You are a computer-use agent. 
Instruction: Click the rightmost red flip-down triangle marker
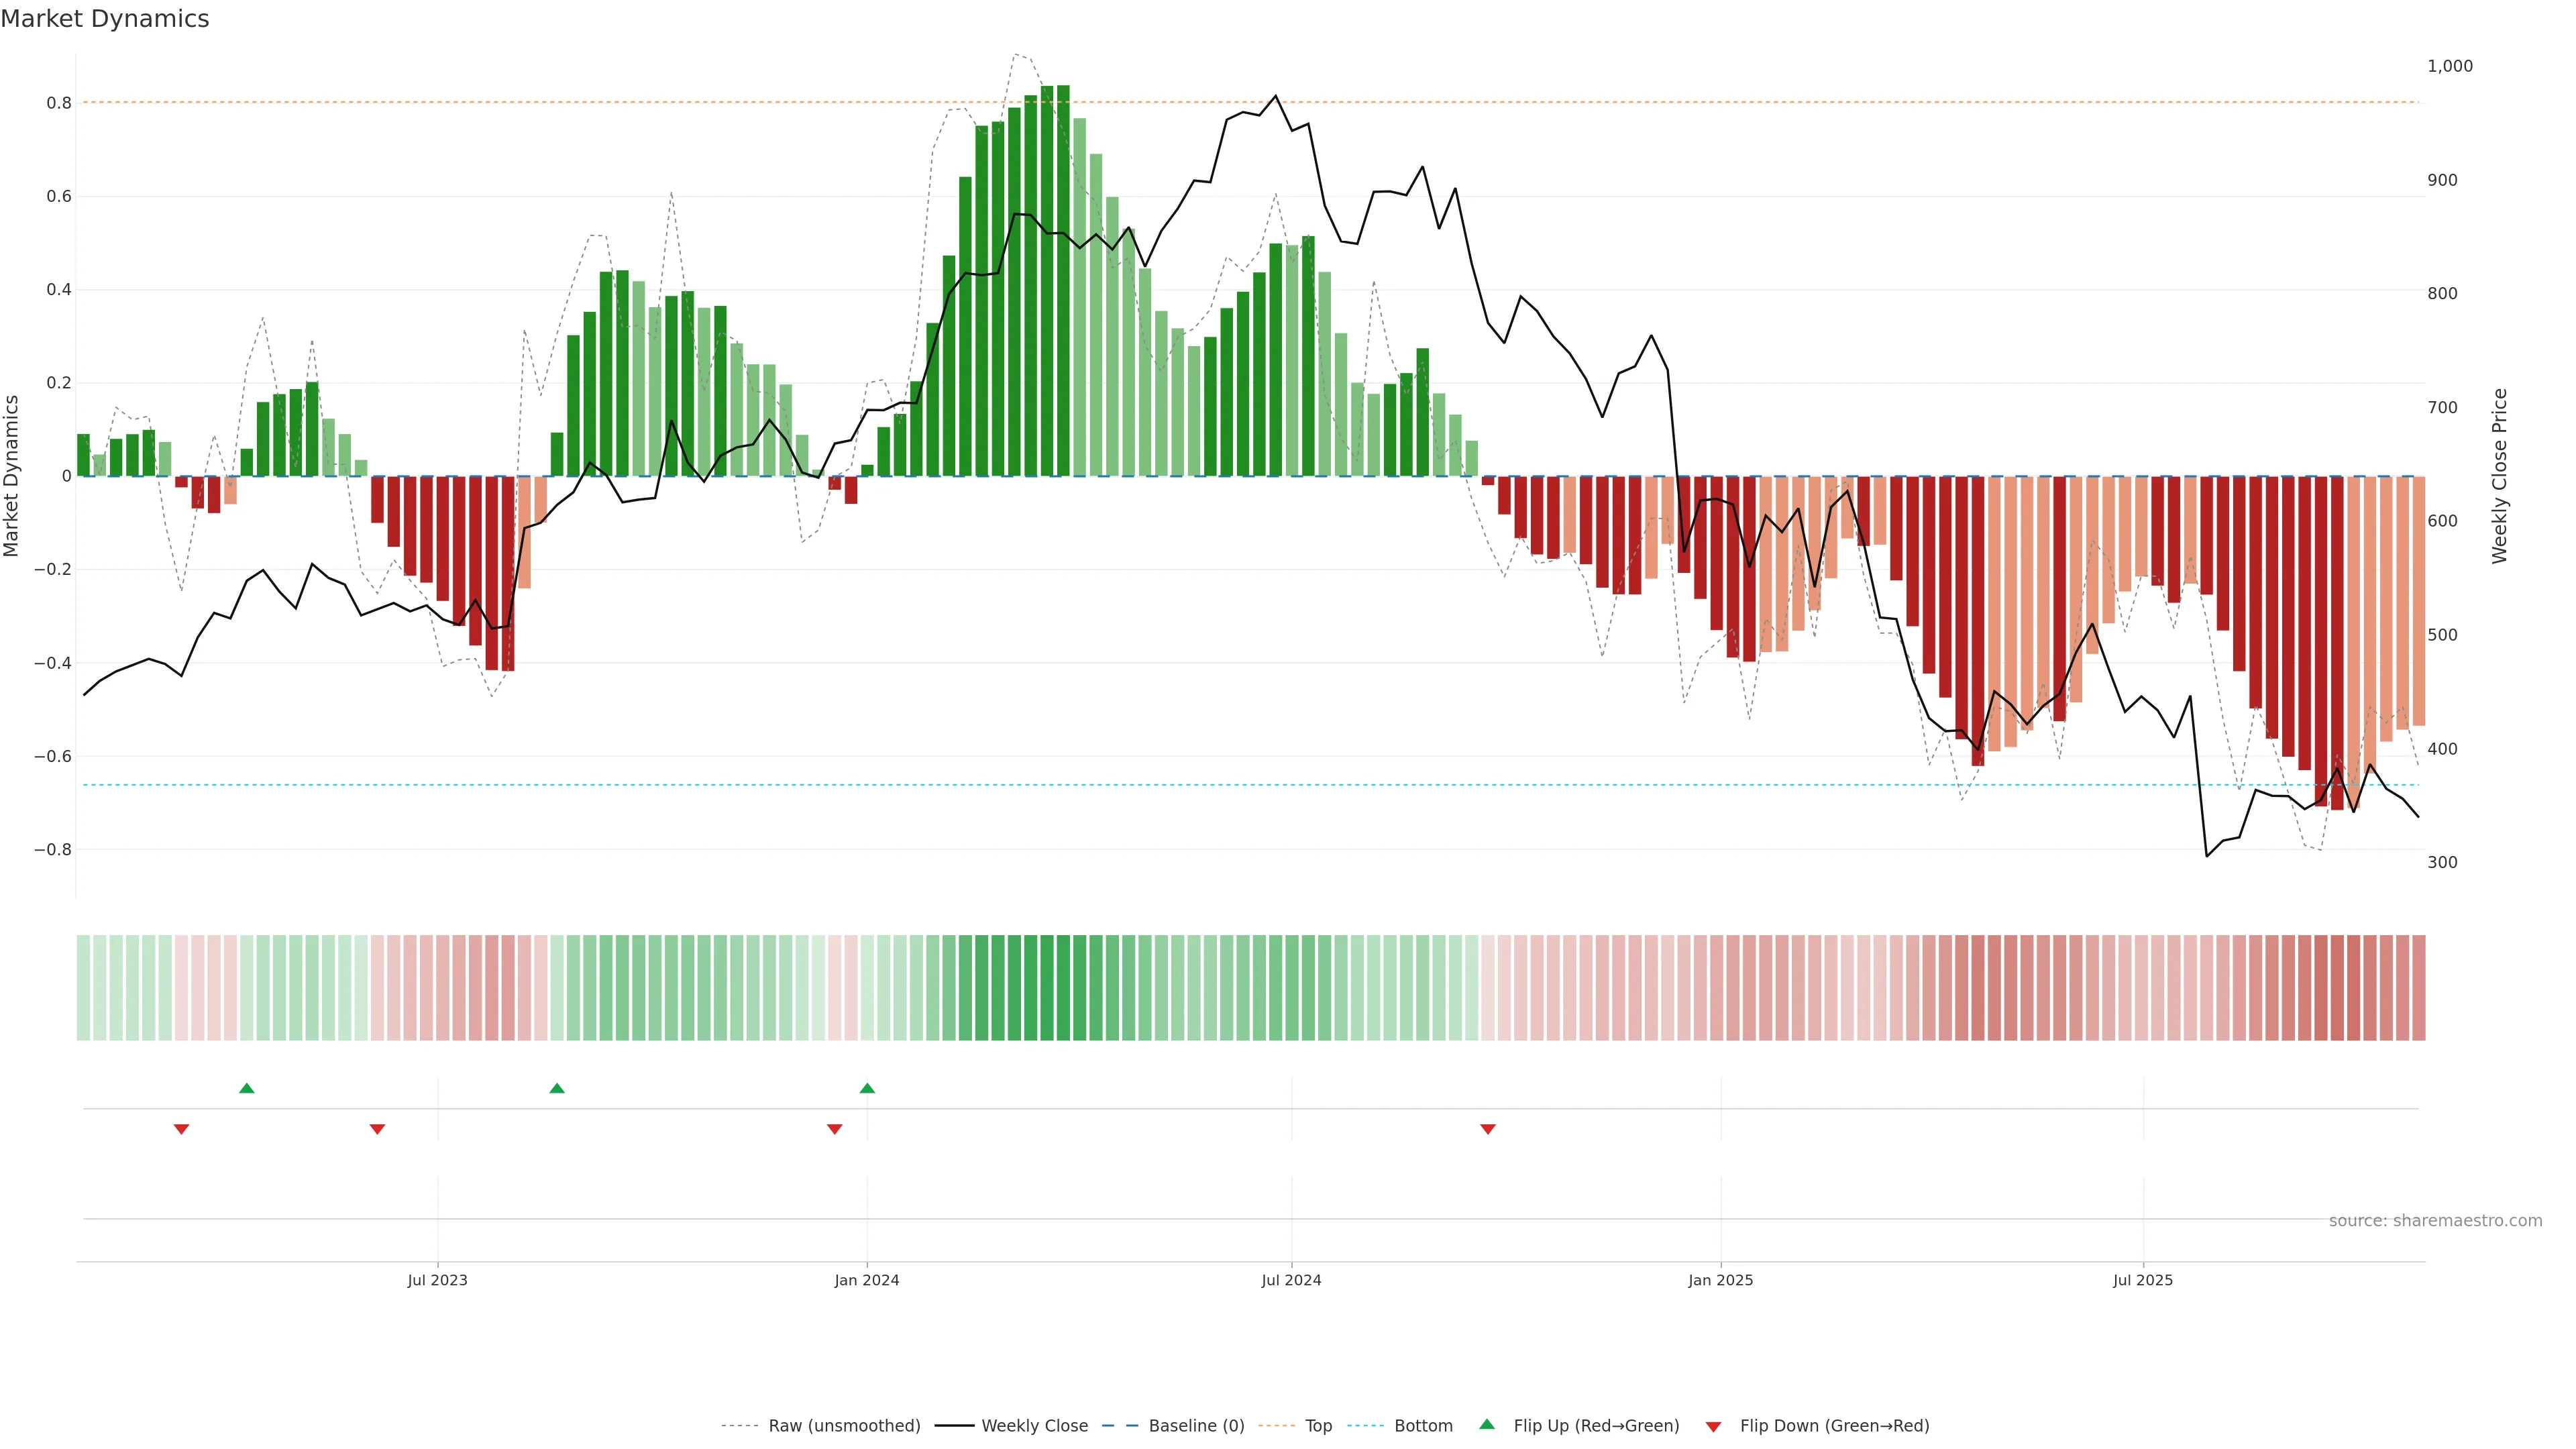[x=1488, y=1129]
